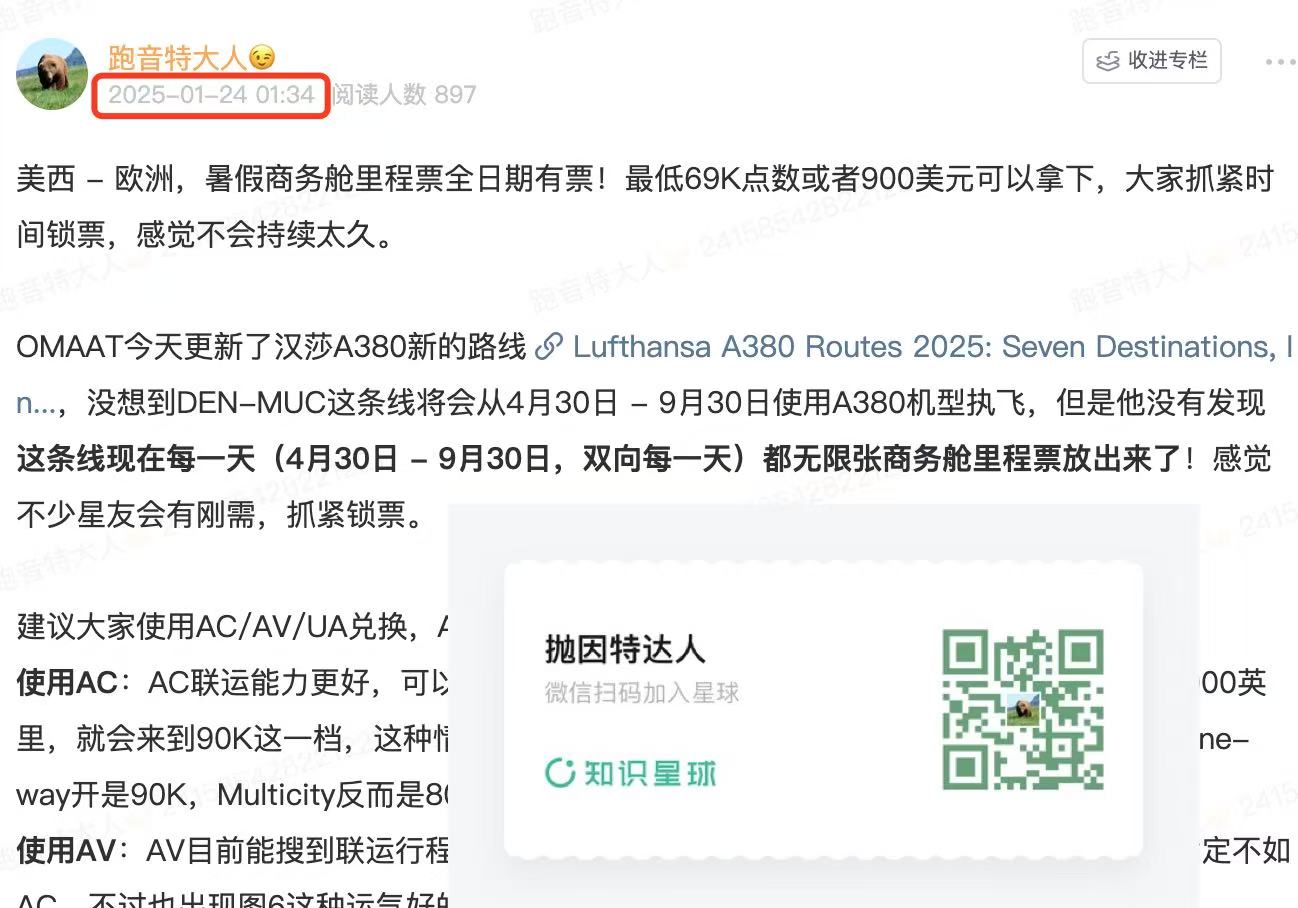Click text OMAAT今天更新了汉莎A380新的路线
1298x908 pixels.
click(x=271, y=348)
